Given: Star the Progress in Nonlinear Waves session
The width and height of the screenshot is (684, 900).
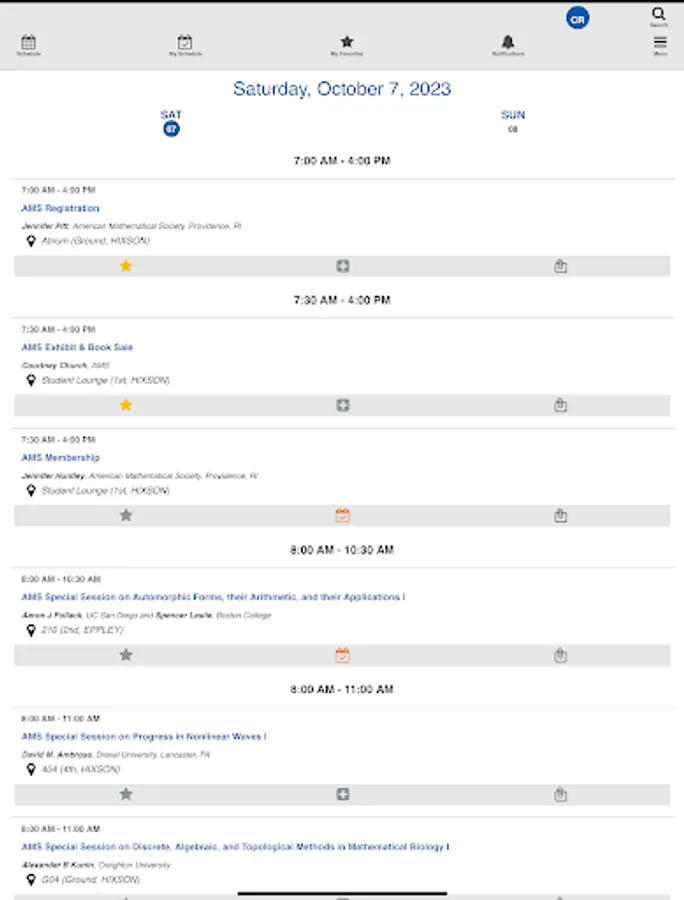Looking at the screenshot, I should [126, 794].
